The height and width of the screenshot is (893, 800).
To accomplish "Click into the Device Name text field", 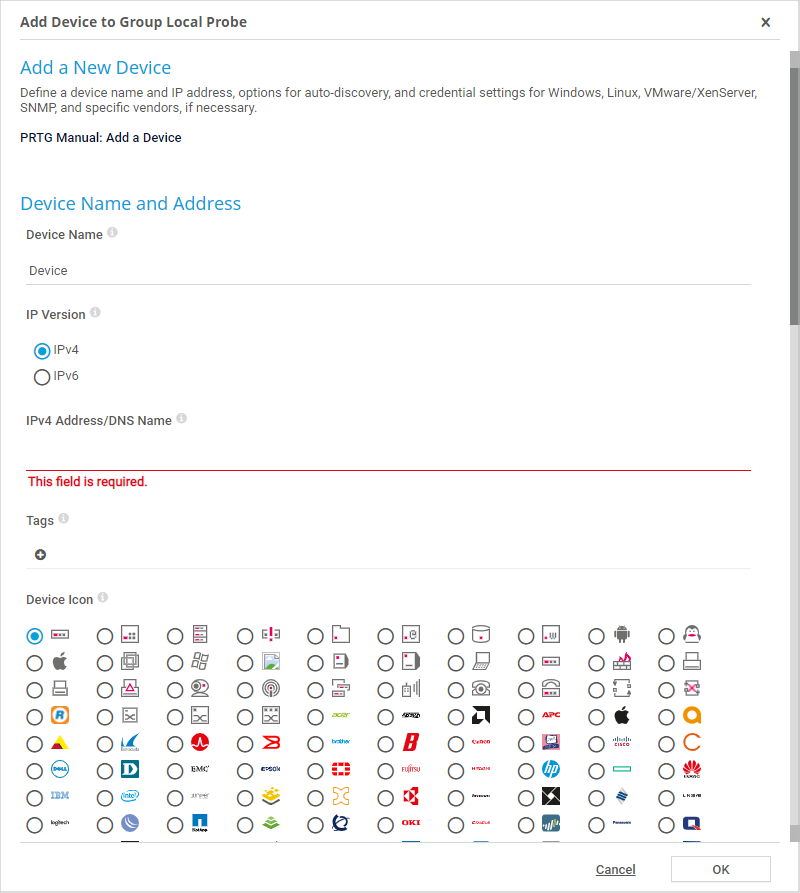I will tap(388, 271).
